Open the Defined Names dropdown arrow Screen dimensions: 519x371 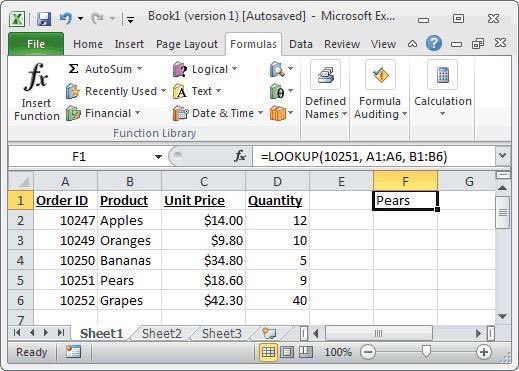pos(344,114)
